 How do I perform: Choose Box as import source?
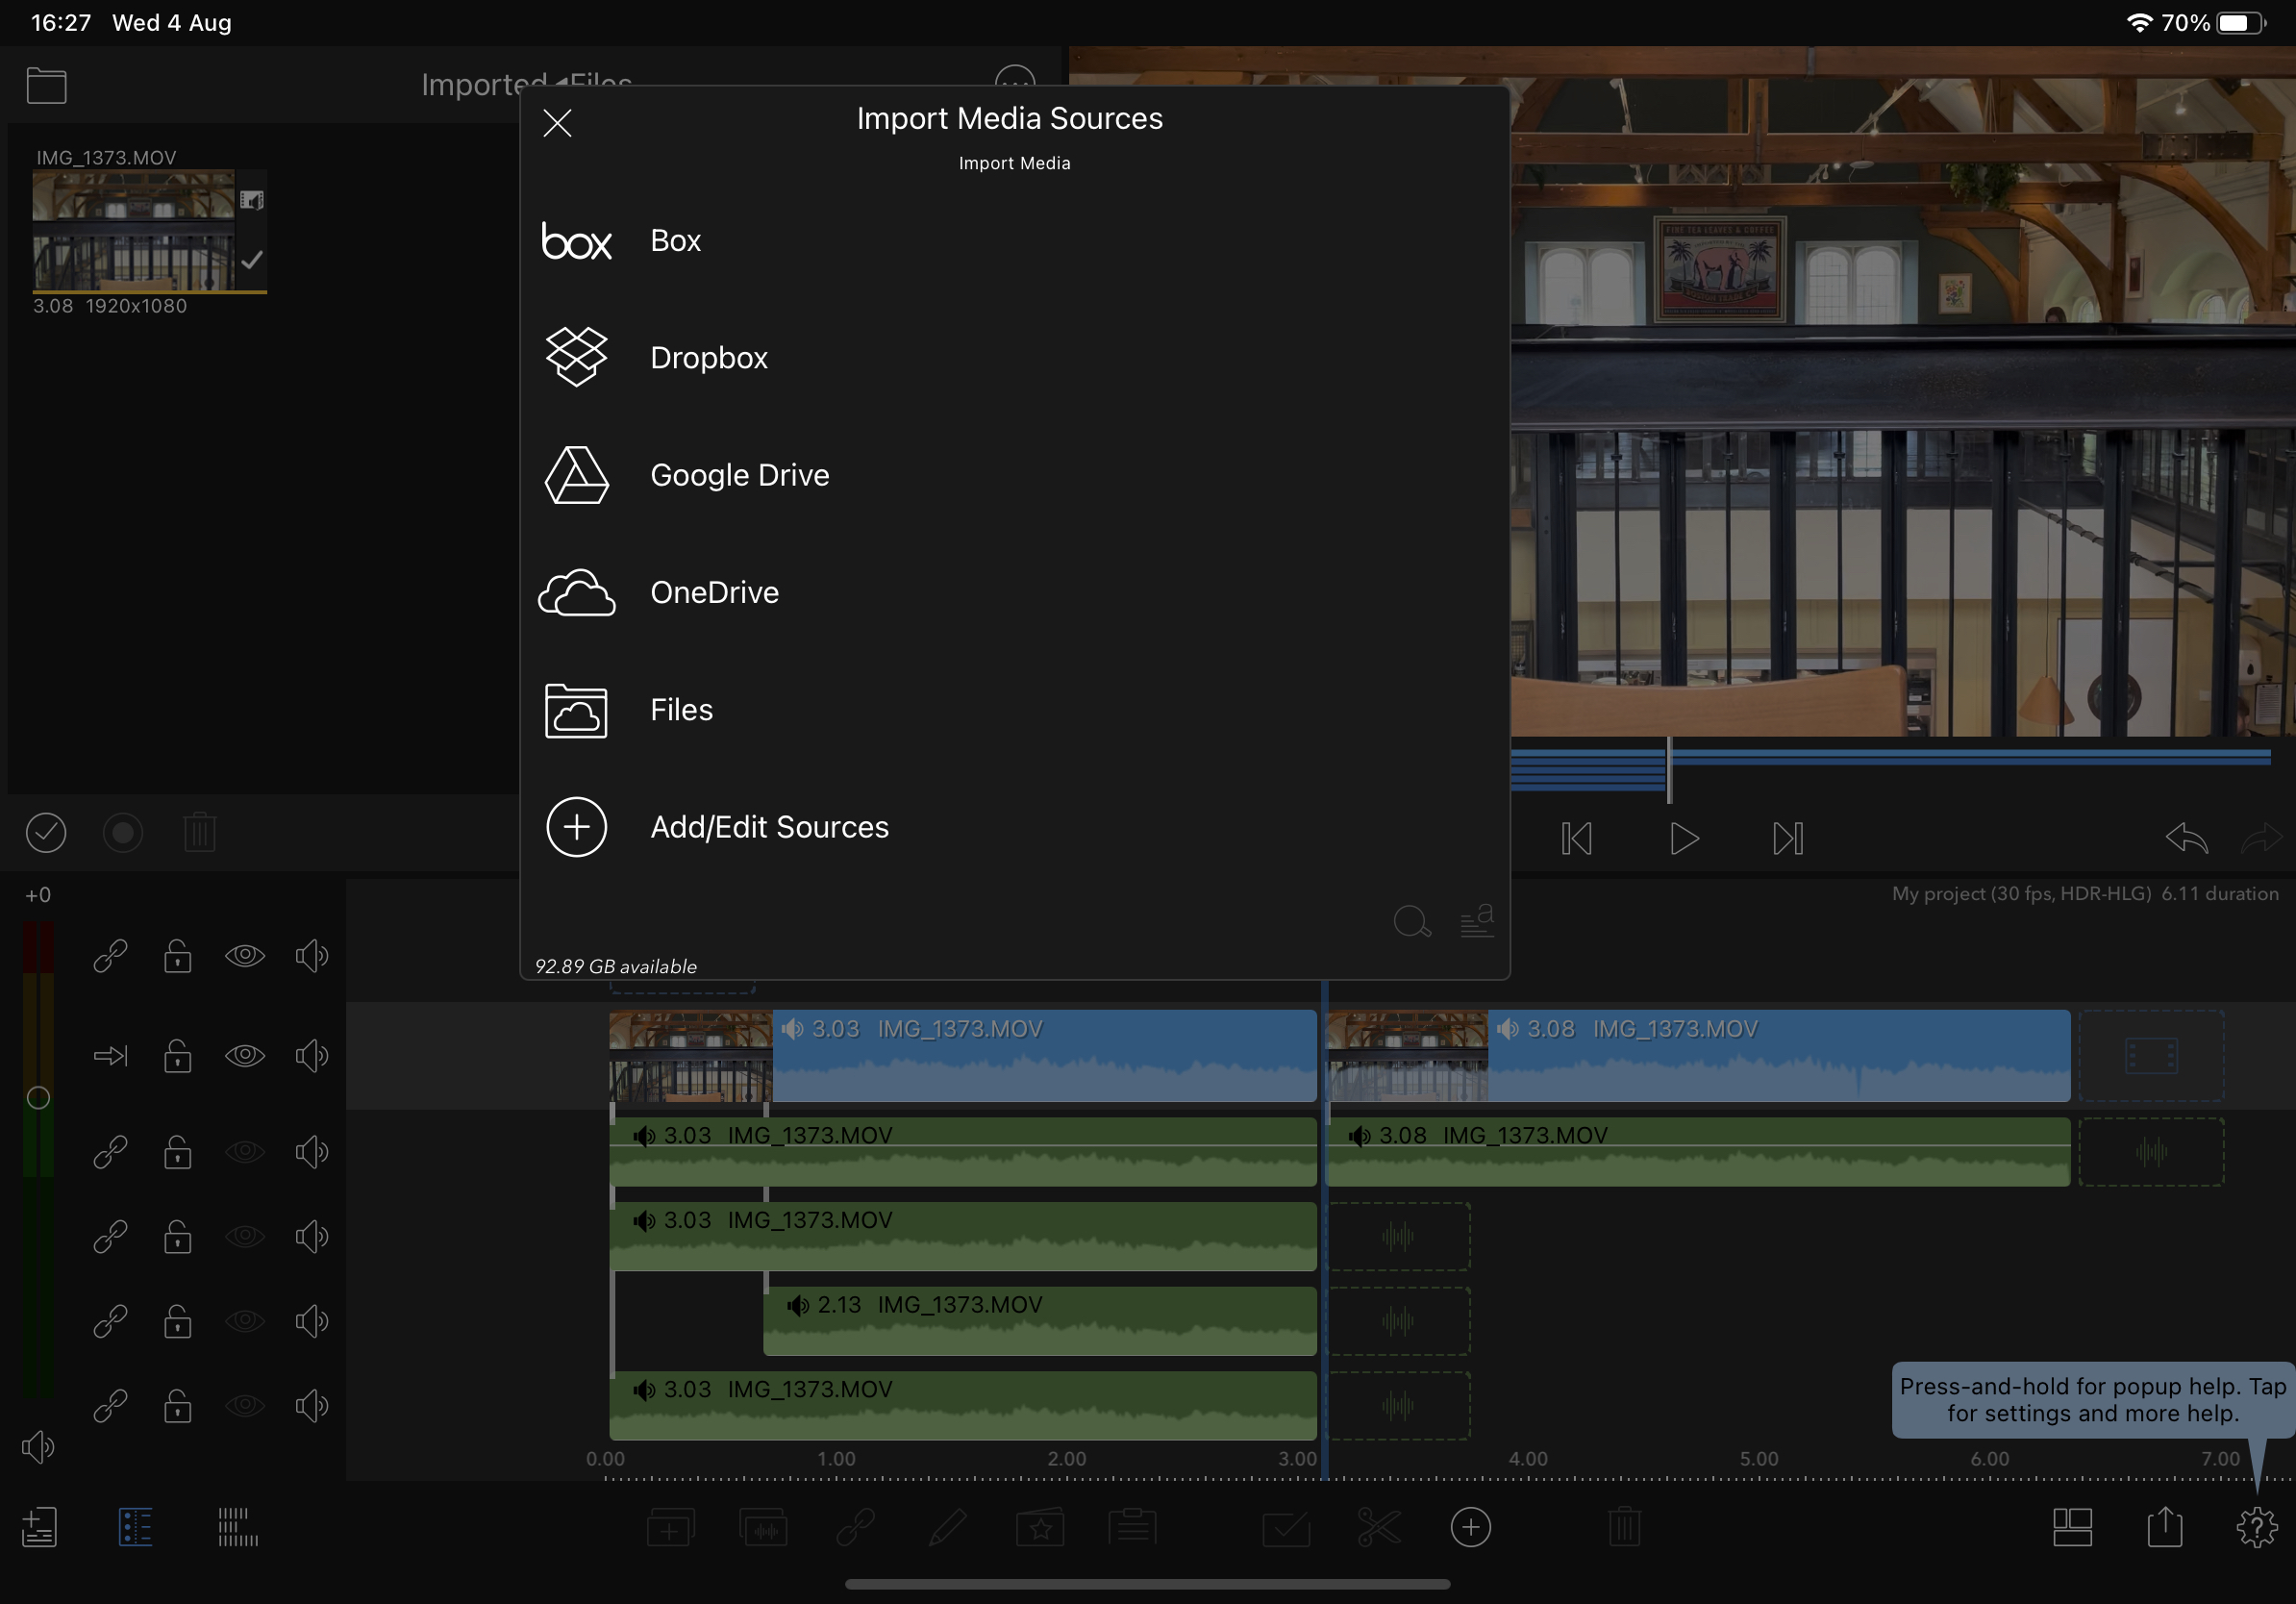[1014, 241]
